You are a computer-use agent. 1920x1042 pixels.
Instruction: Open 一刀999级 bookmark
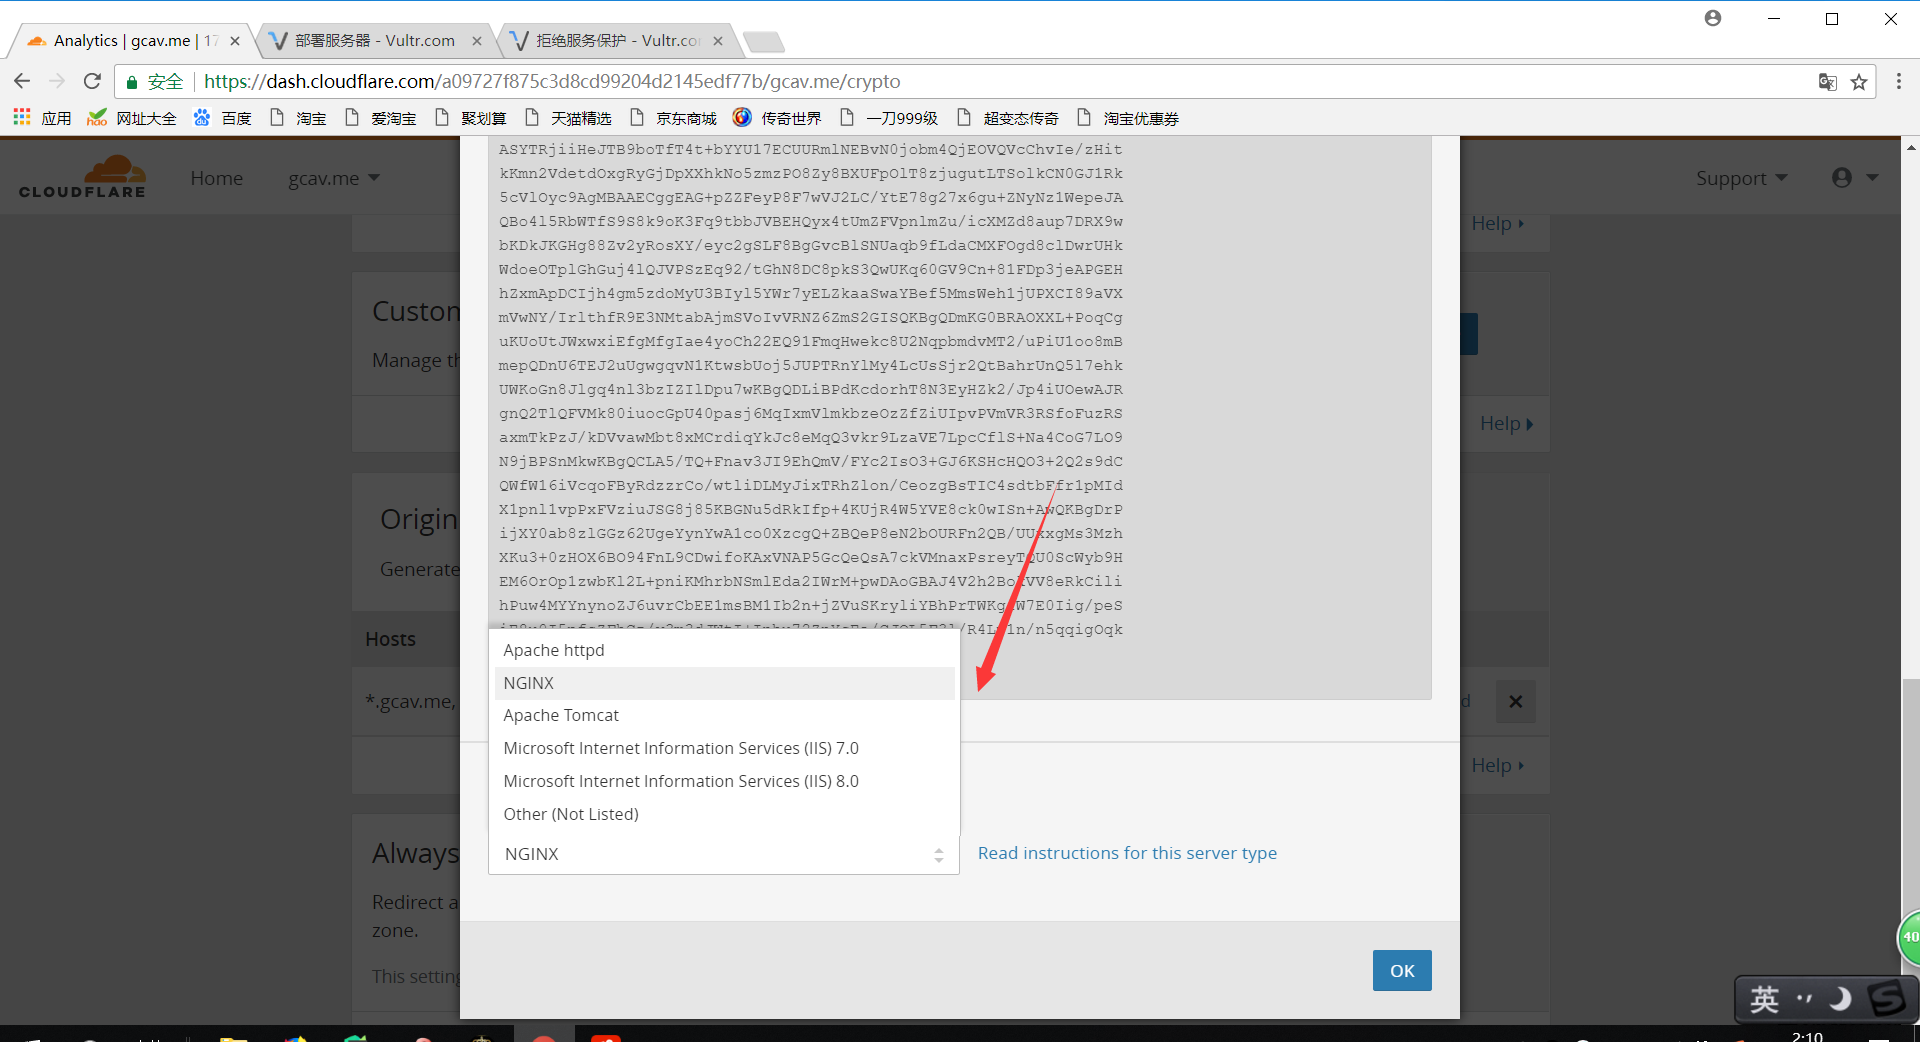tap(889, 118)
